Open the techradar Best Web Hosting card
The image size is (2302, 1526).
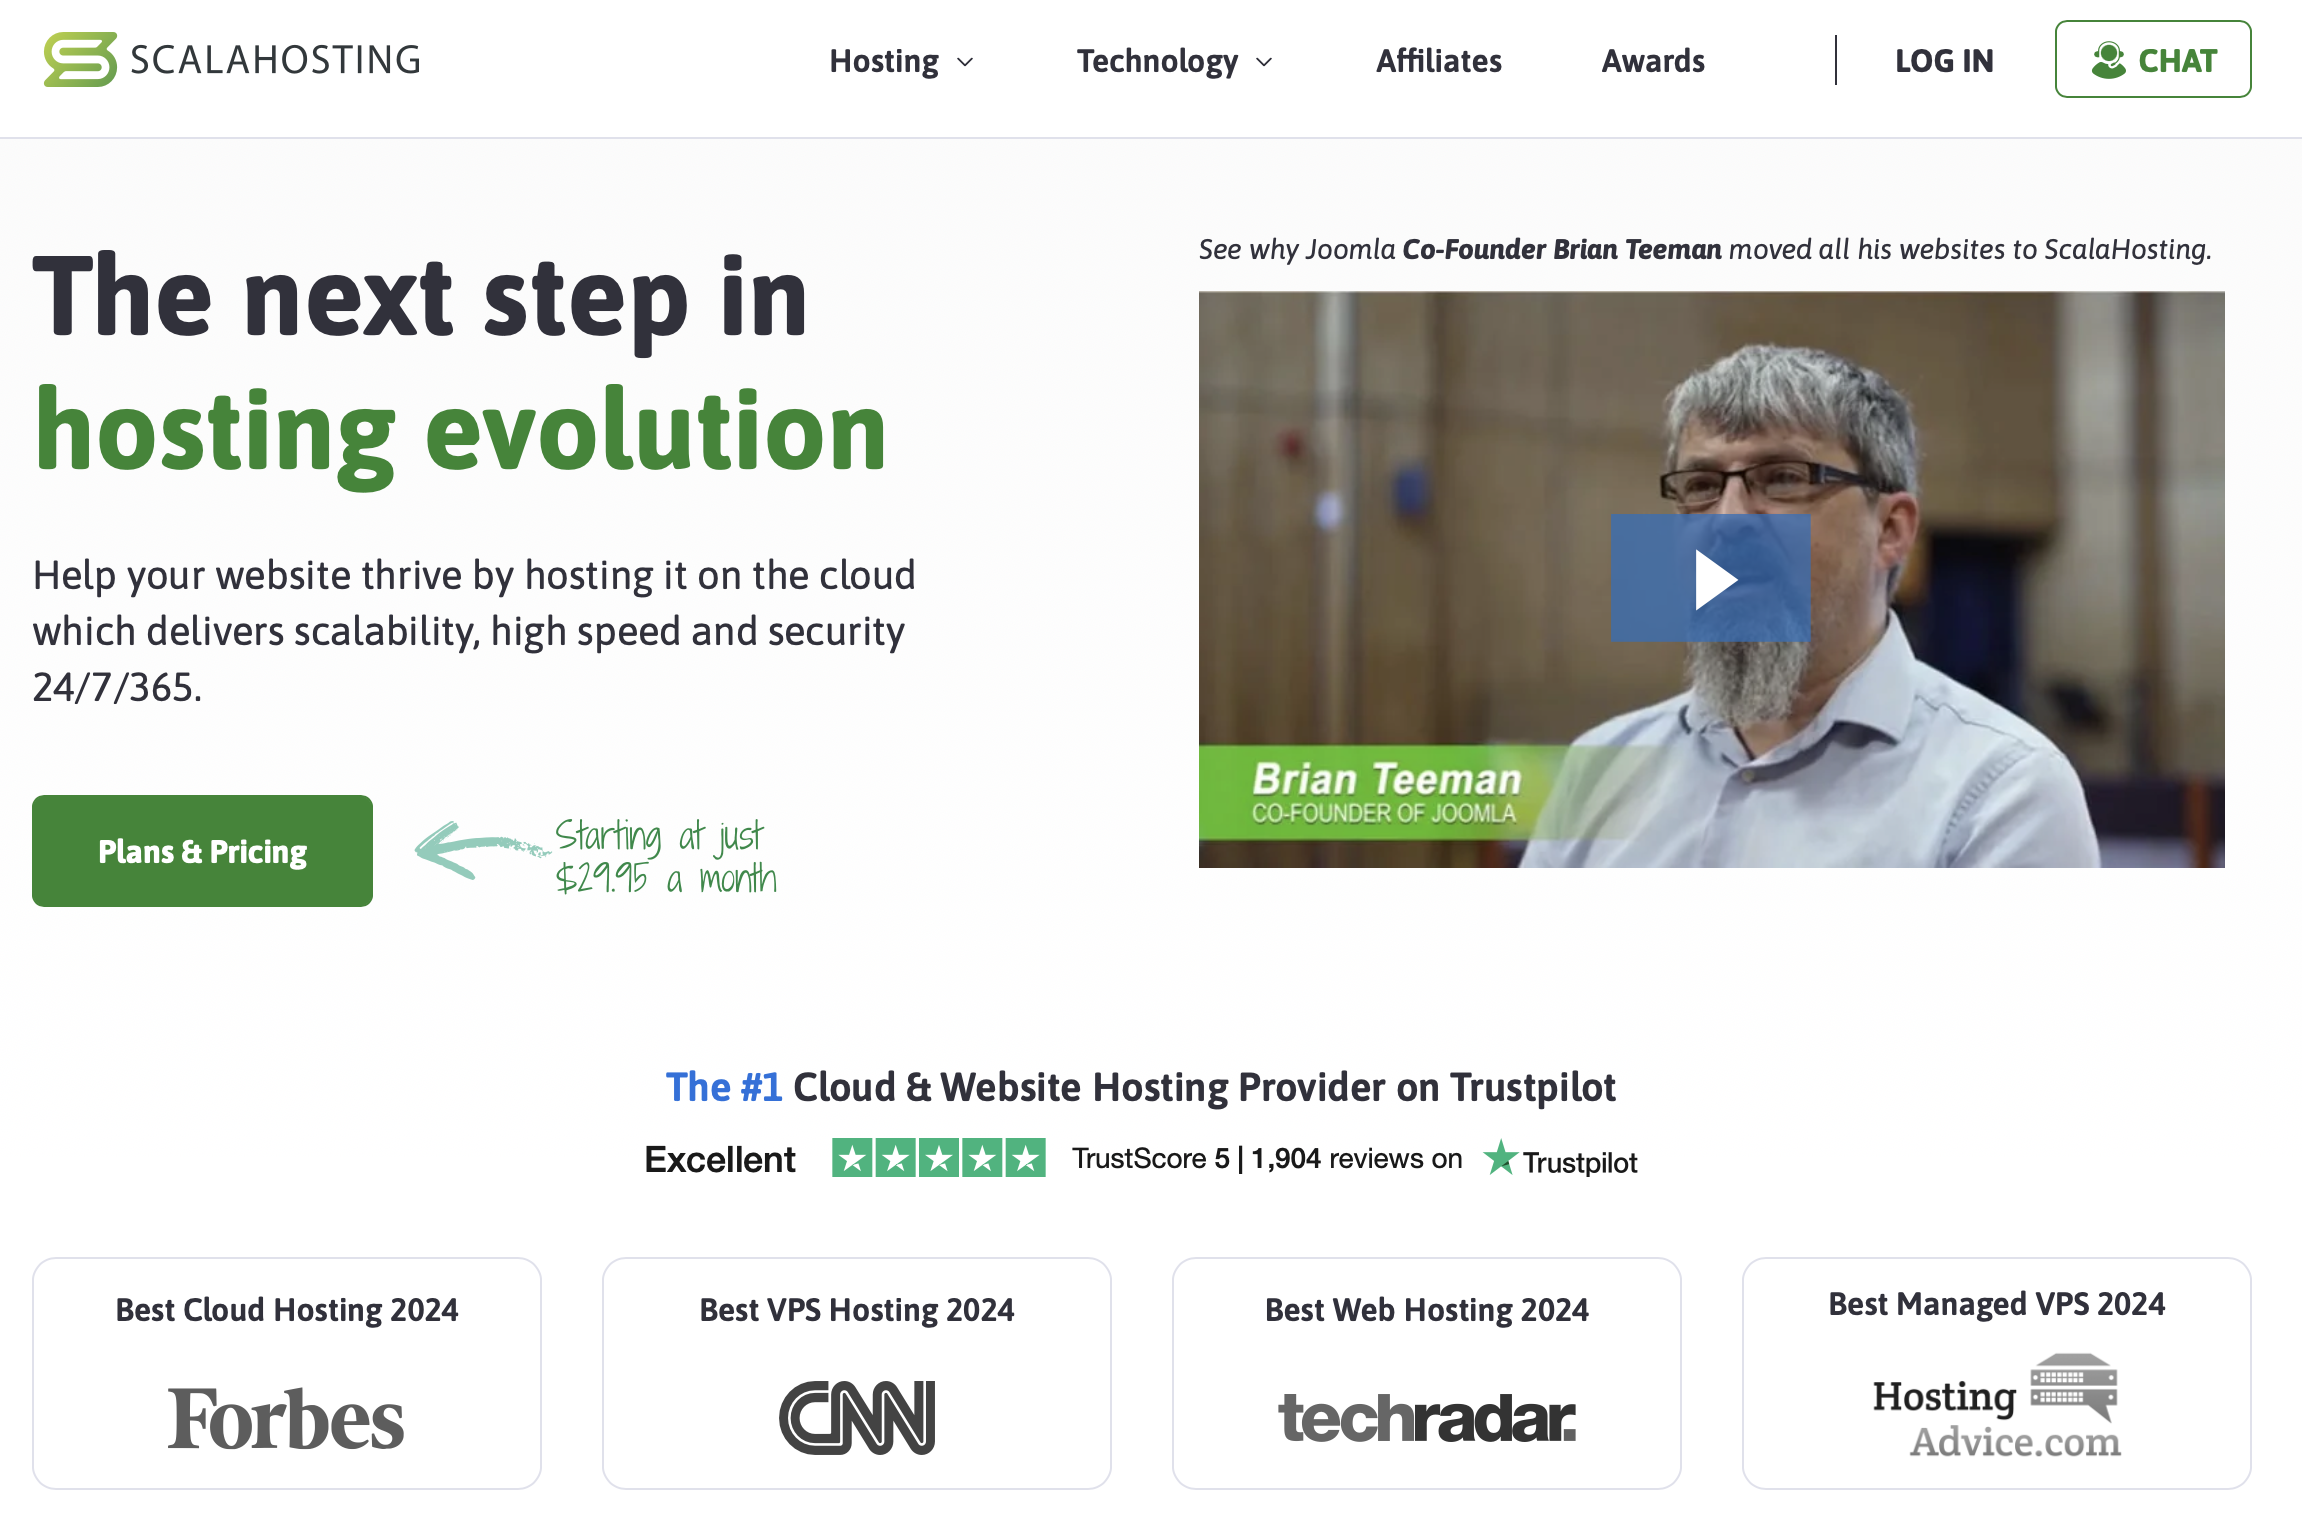click(1427, 1373)
